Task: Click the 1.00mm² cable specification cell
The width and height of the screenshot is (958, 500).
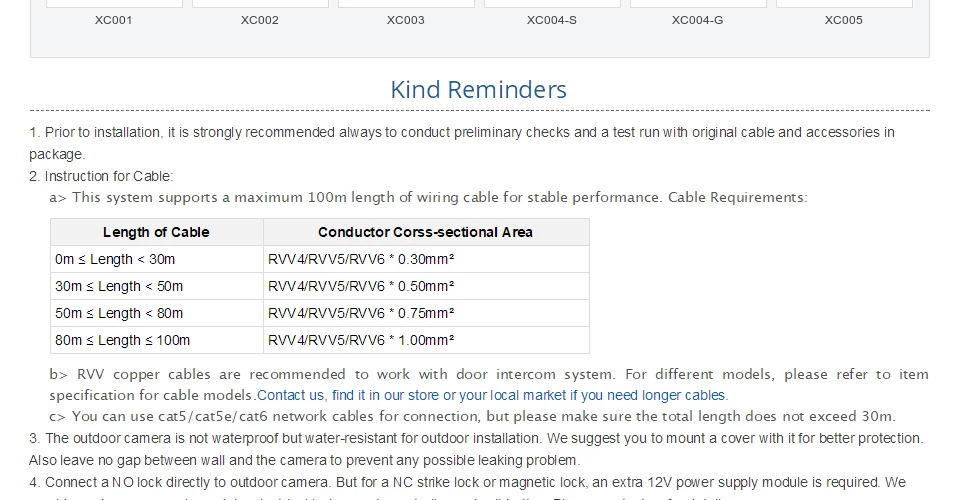Action: [x=426, y=340]
